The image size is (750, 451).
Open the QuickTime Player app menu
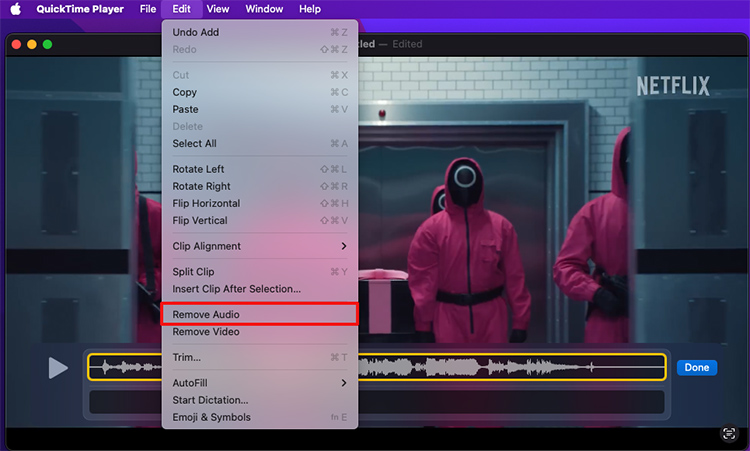click(x=80, y=9)
